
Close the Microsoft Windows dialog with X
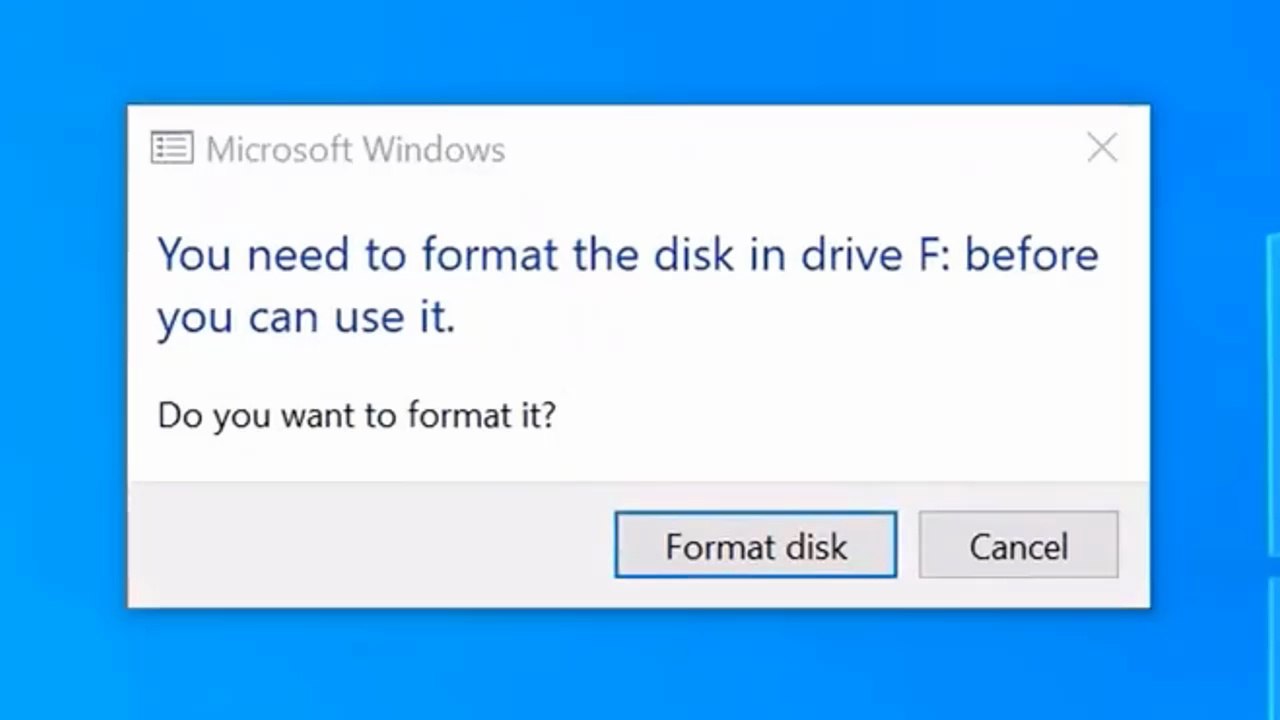click(1102, 149)
